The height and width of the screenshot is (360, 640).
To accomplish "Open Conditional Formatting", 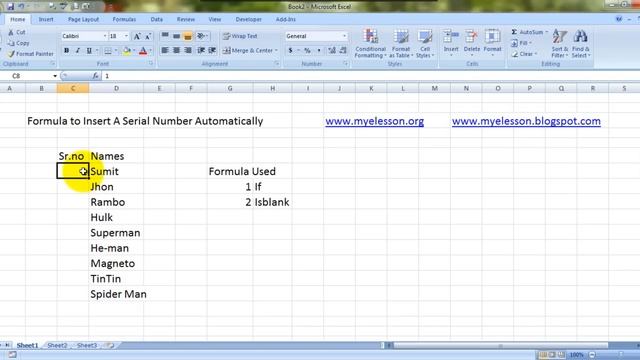I will point(371,43).
